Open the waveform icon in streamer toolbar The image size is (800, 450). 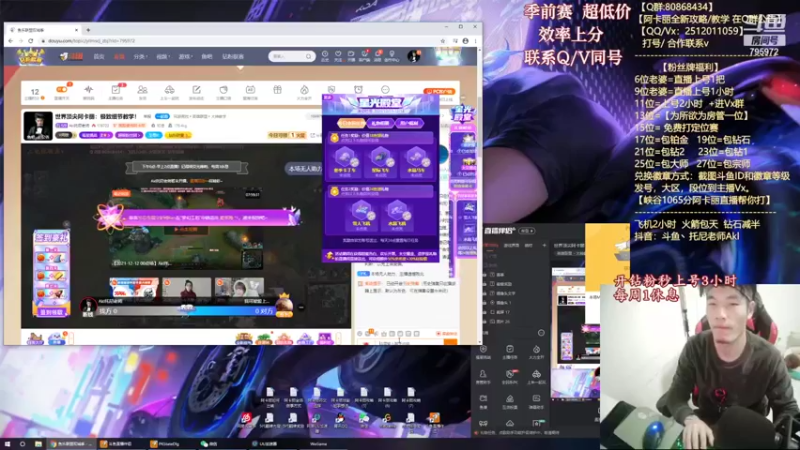[x=88, y=90]
